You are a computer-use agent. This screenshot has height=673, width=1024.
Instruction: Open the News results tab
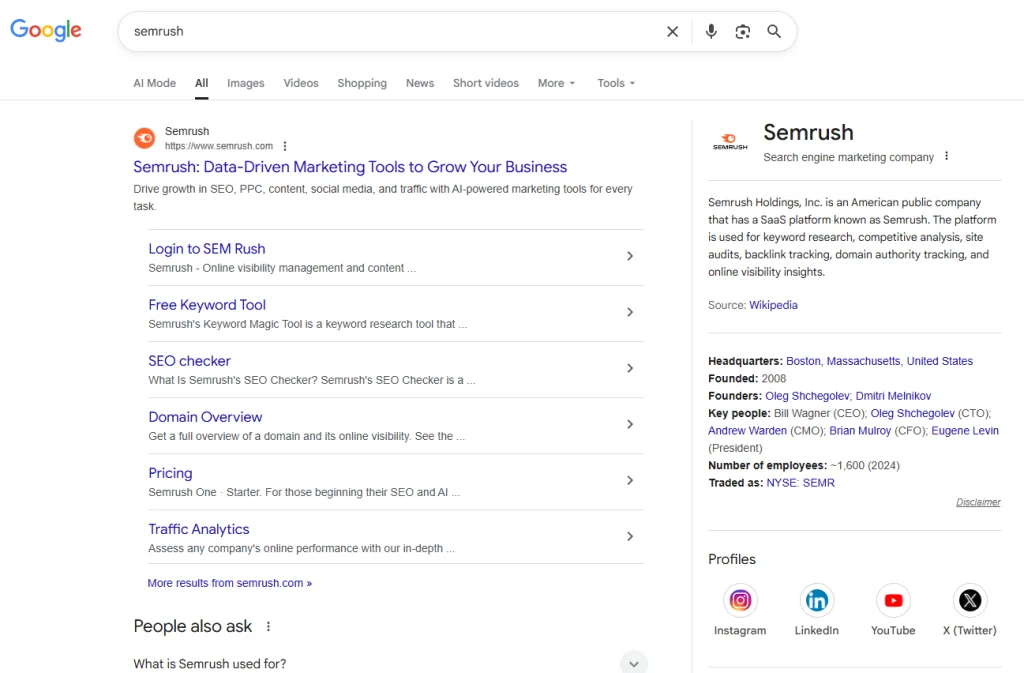(420, 83)
